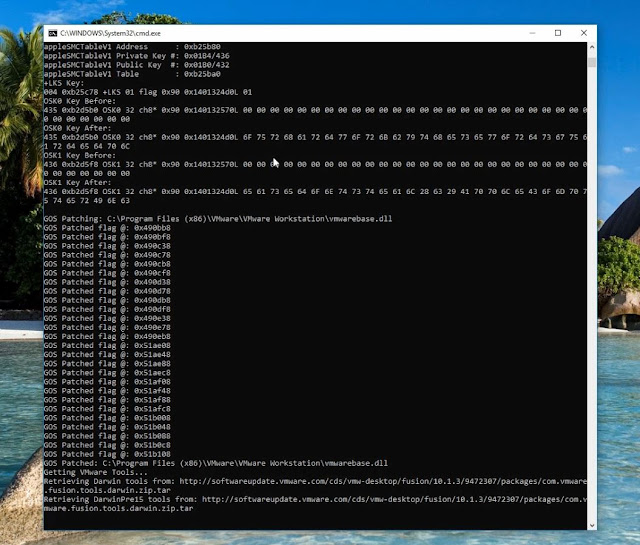Click the 'appleSMCTableV1 Public Key #' line

pyautogui.click(x=136, y=65)
